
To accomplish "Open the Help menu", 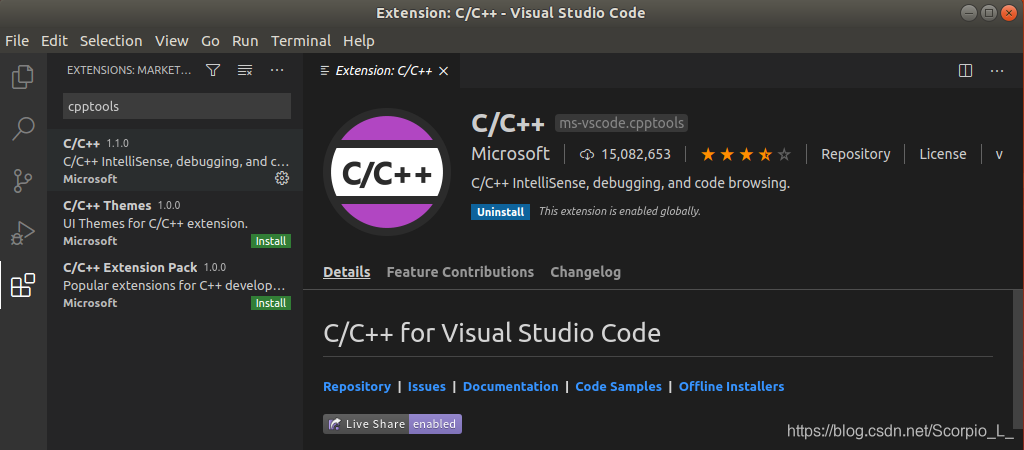I will pyautogui.click(x=359, y=40).
